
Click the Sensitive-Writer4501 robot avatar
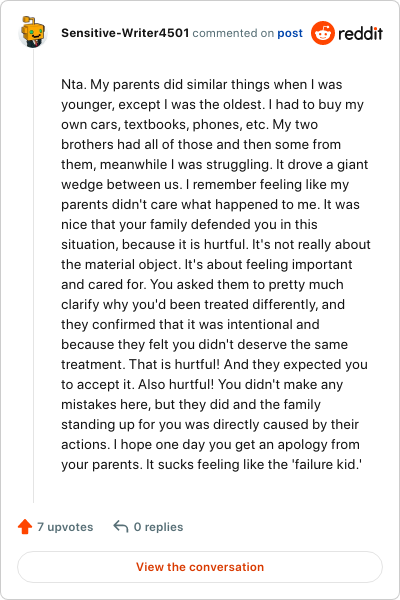coord(33,33)
